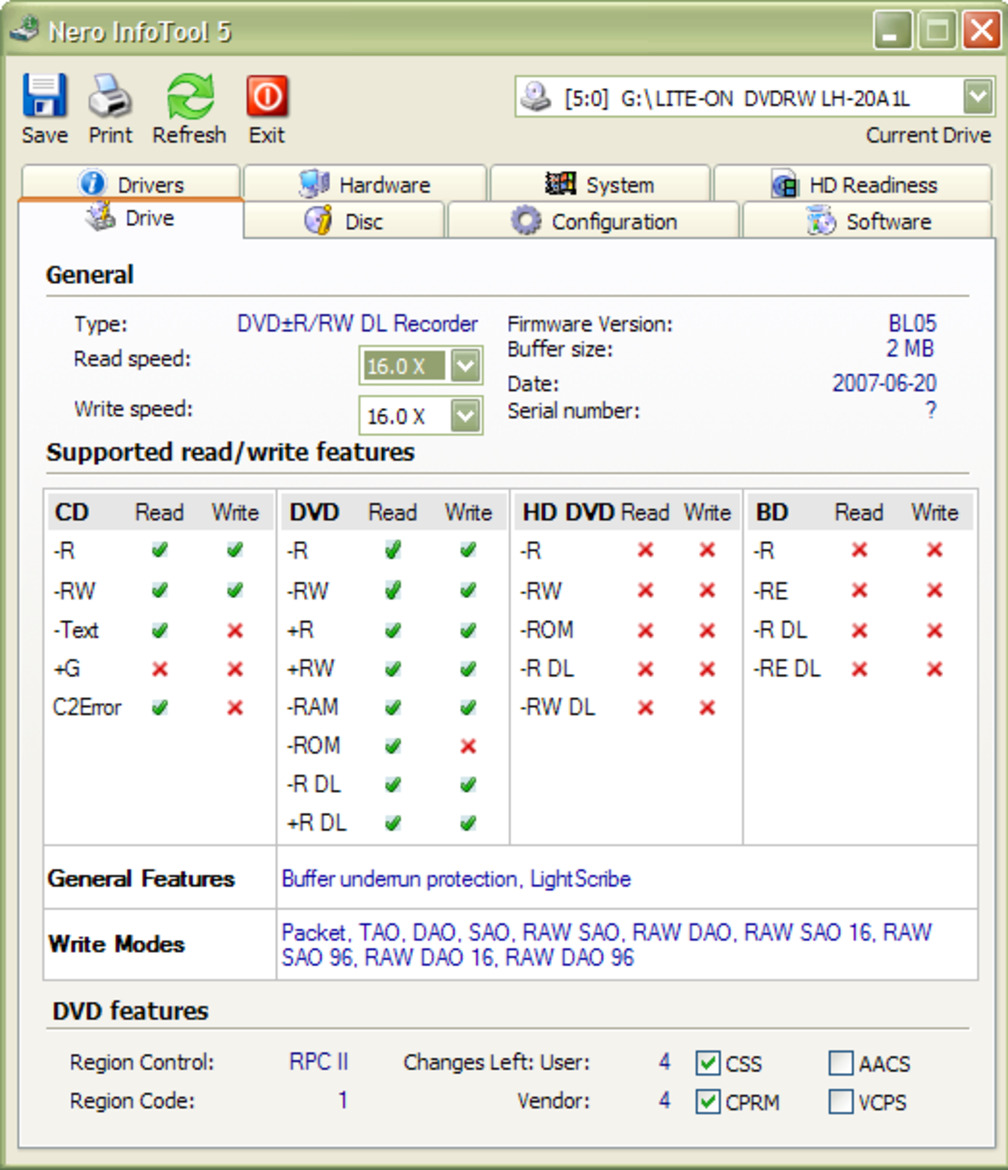Click the Vendor changes left value 4
Image resolution: width=1008 pixels, height=1170 pixels.
[x=664, y=1100]
